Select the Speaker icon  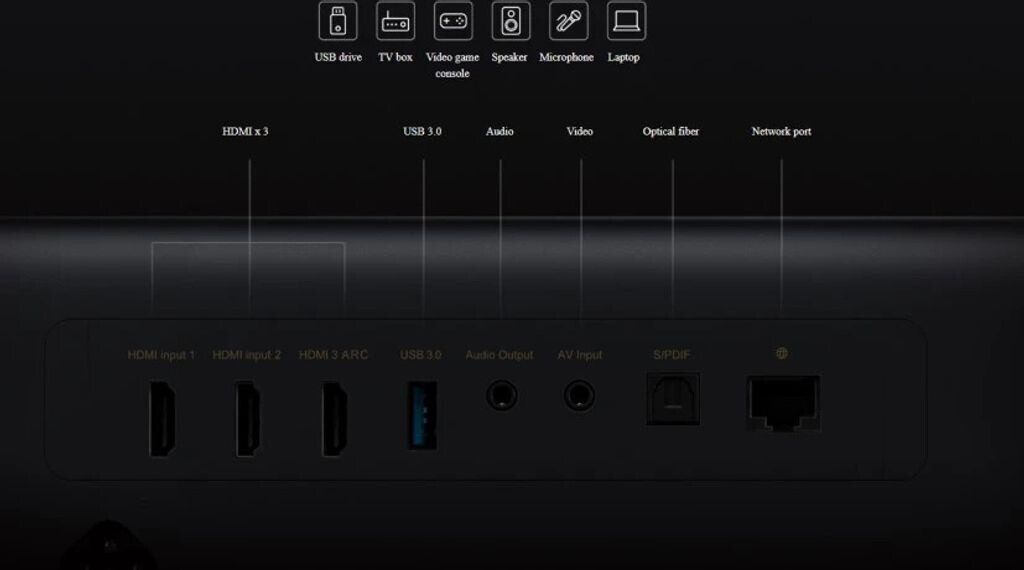(510, 21)
